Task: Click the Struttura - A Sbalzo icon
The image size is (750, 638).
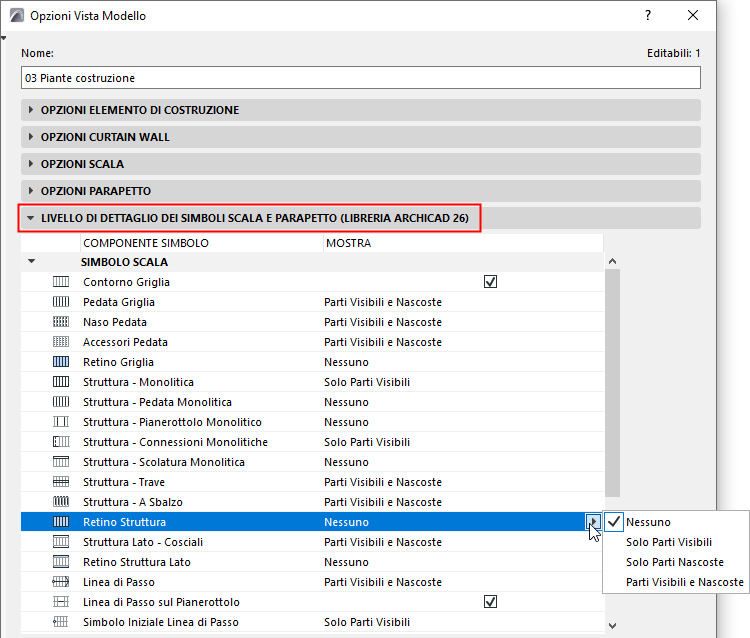Action: tap(61, 502)
